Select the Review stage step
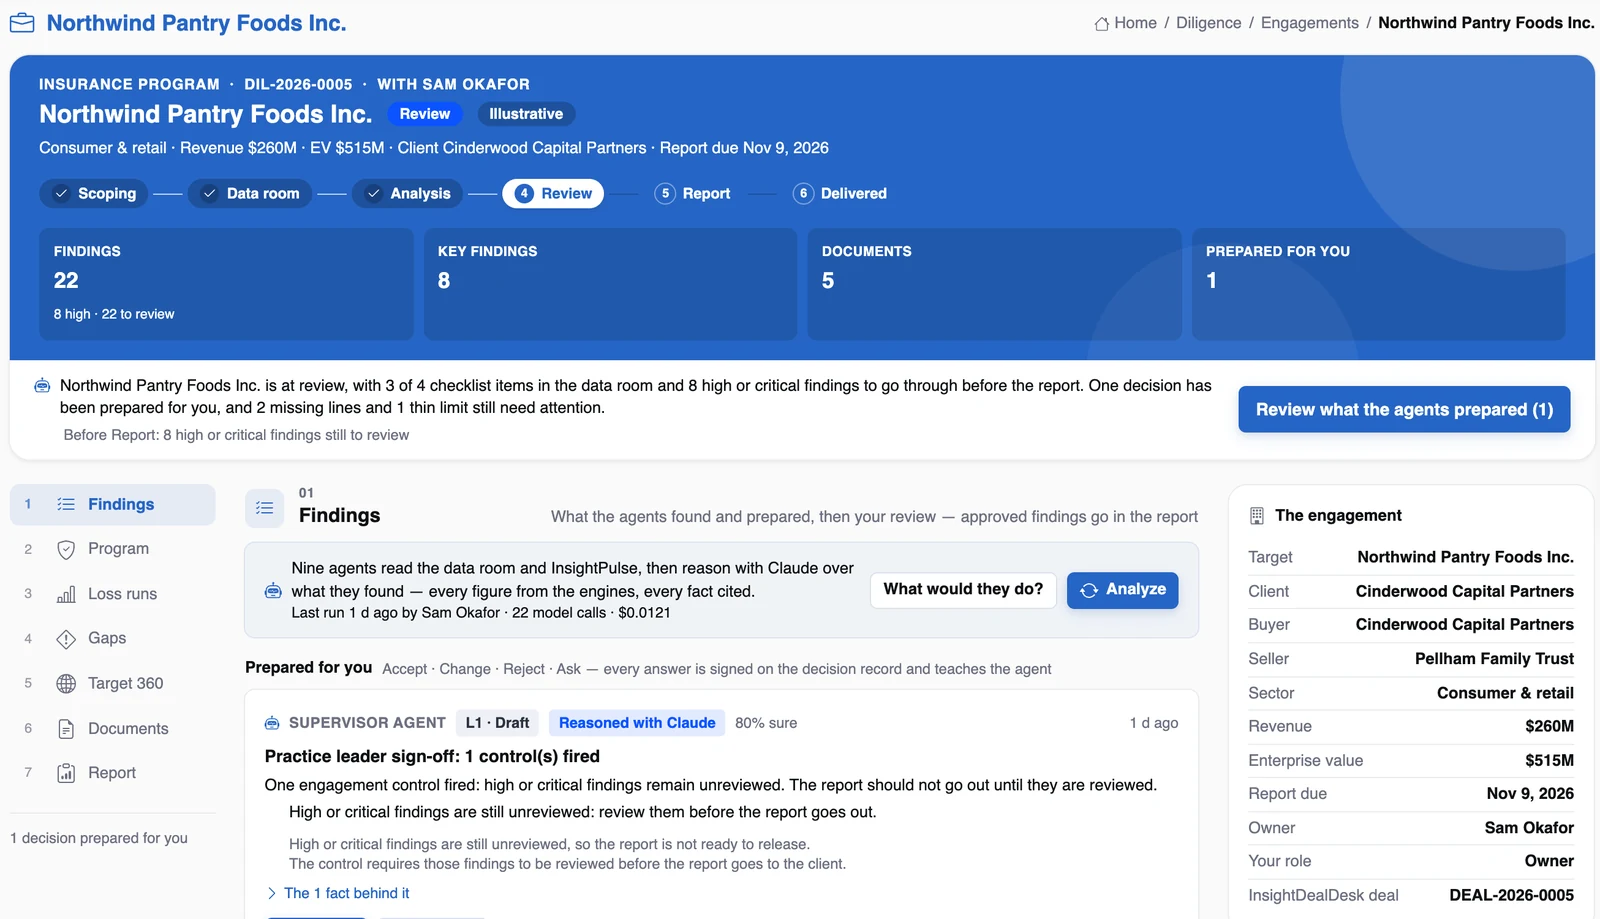 tap(553, 193)
